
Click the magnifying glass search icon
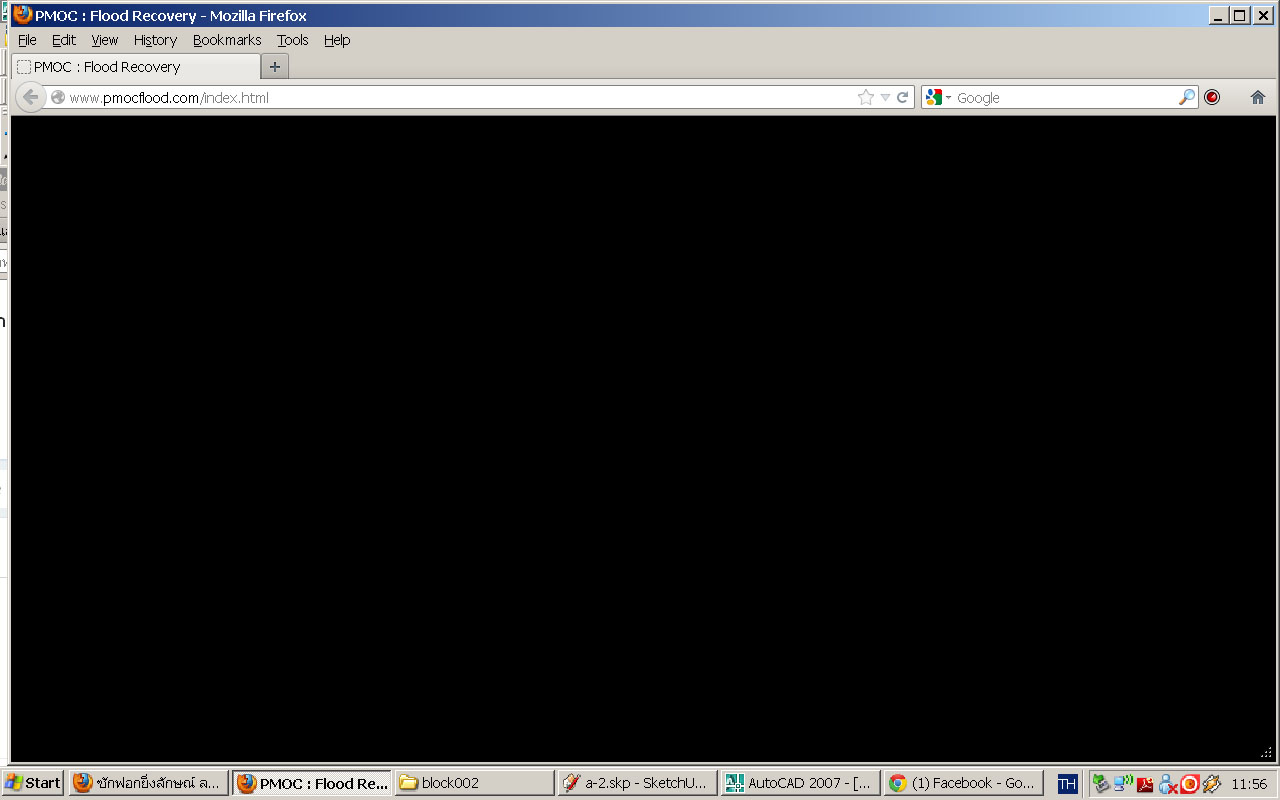[x=1187, y=97]
